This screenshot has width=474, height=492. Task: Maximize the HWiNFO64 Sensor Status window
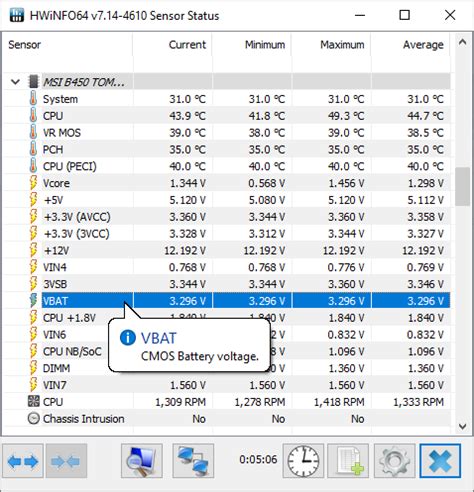[x=404, y=15]
